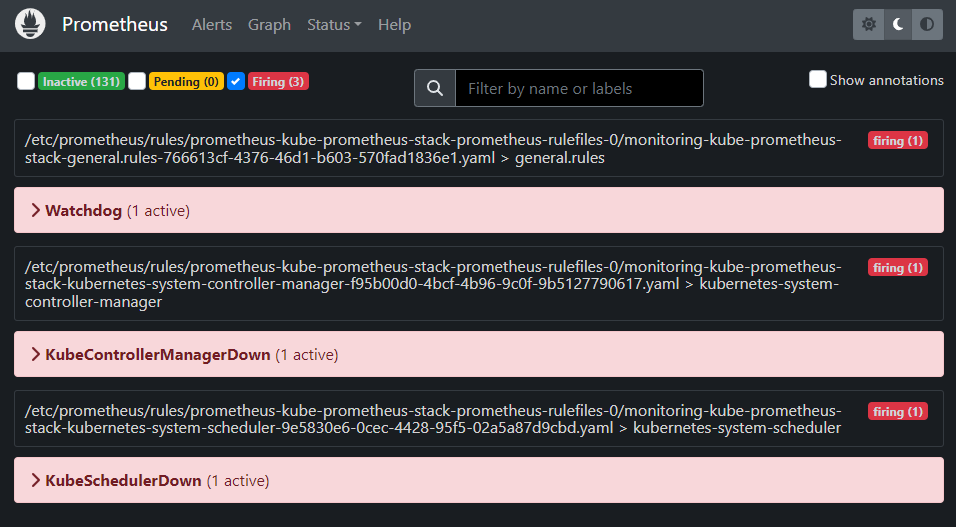
Task: Click the Prometheus torch logo icon
Action: [30, 24]
